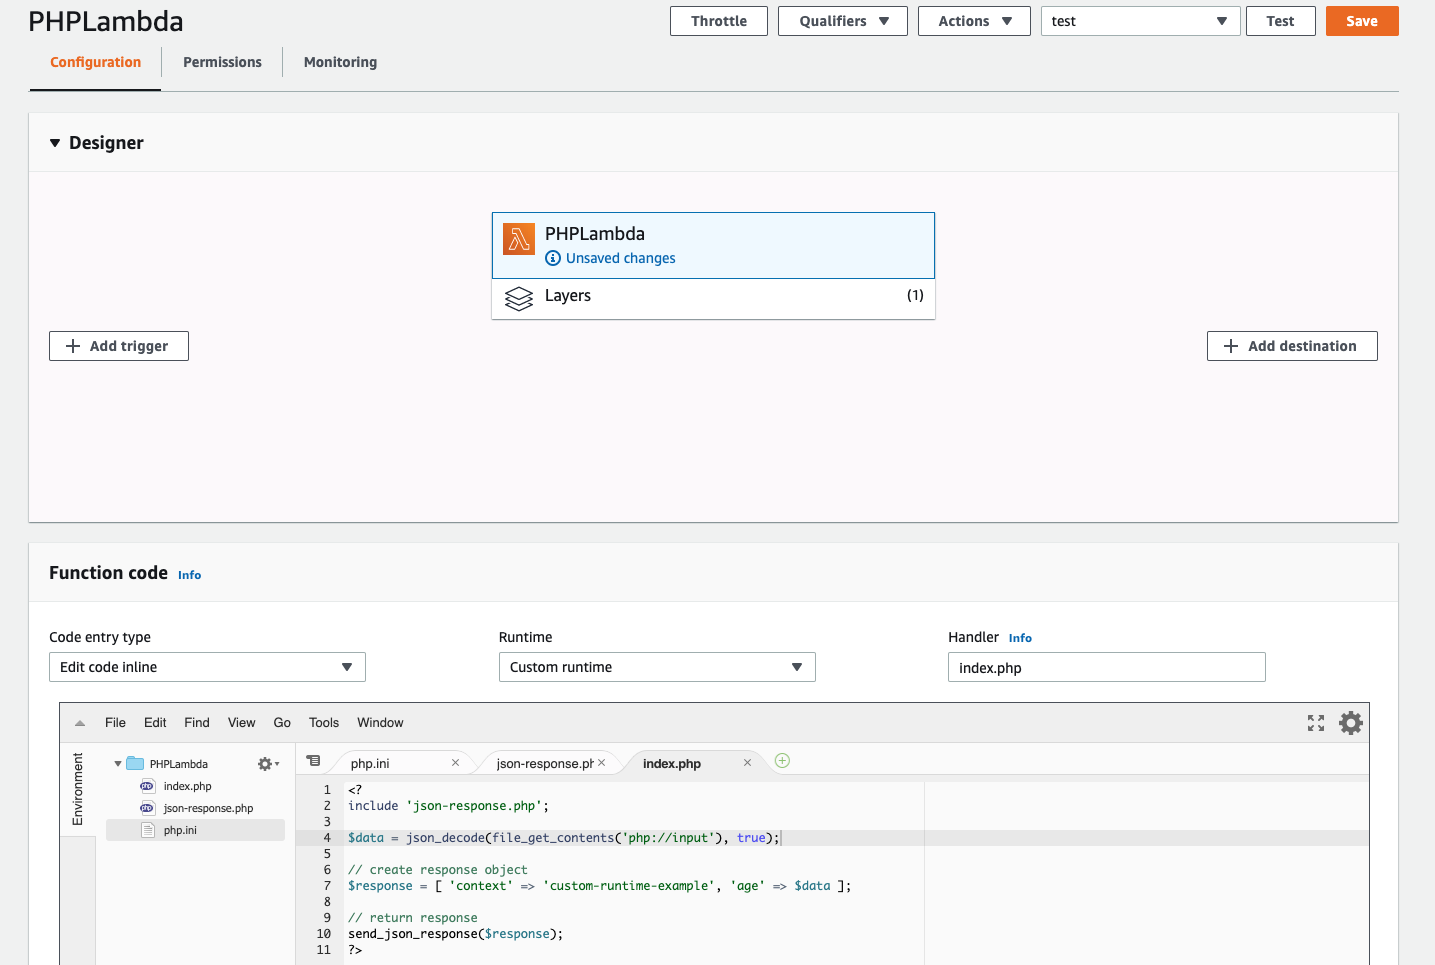Click the orange Lambda function icon

click(518, 239)
